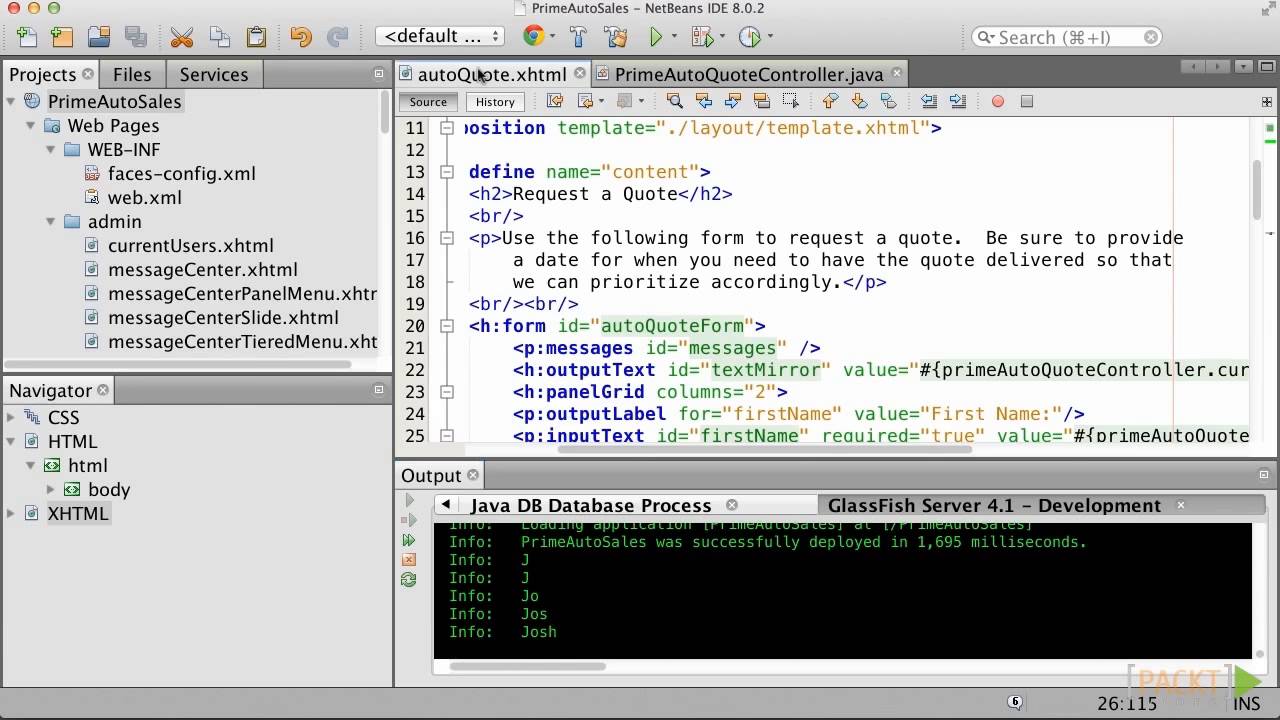The width and height of the screenshot is (1280, 720).
Task: Select web.xml file in tree
Action: [x=144, y=197]
